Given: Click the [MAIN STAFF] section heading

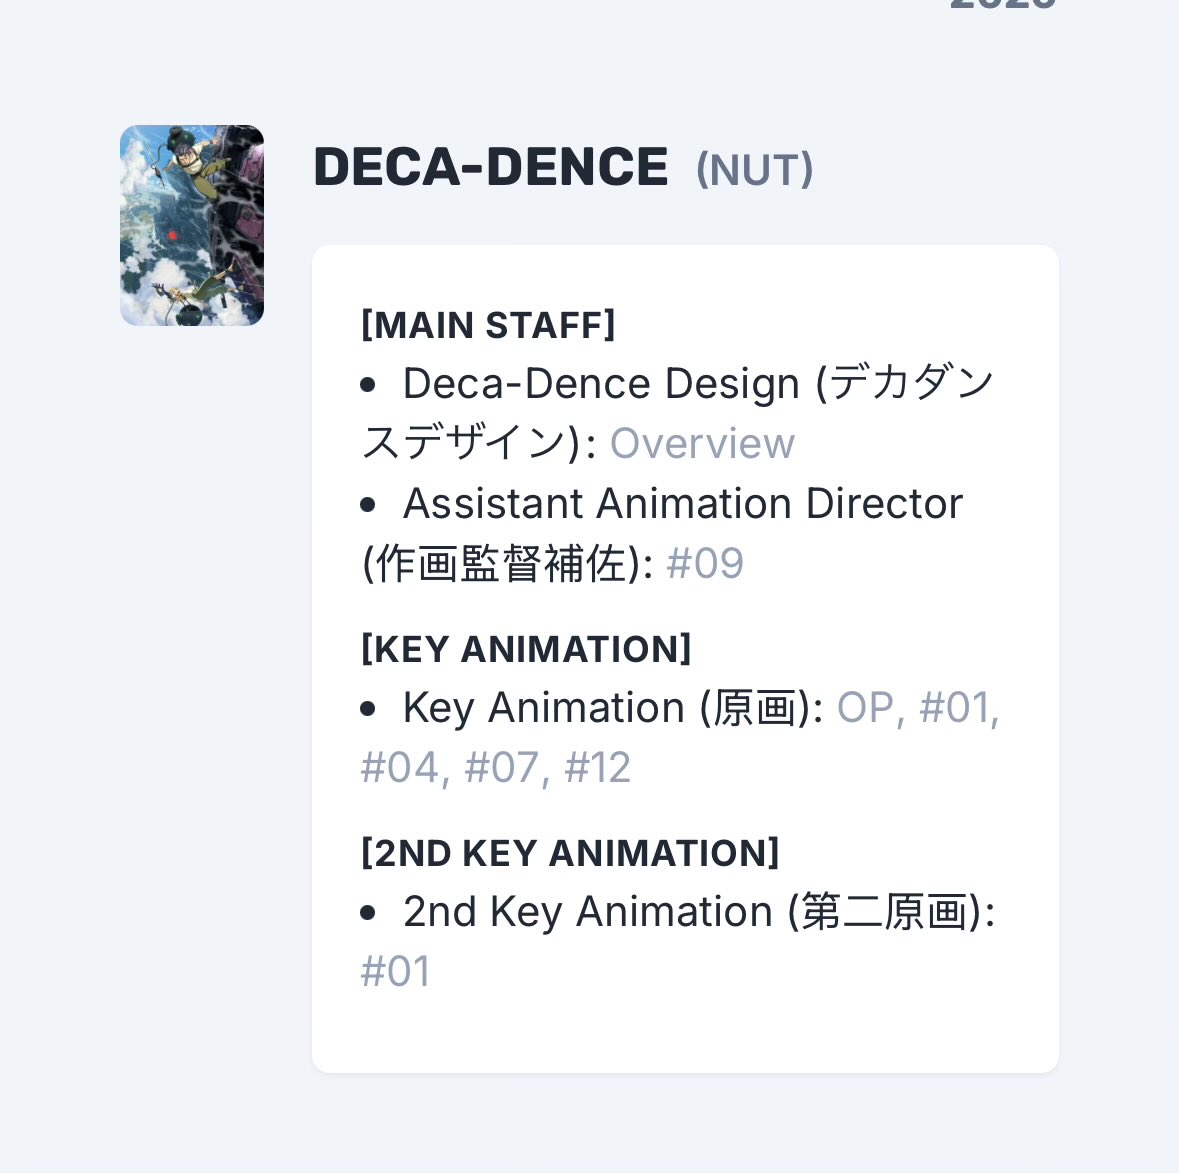Looking at the screenshot, I should pyautogui.click(x=488, y=325).
